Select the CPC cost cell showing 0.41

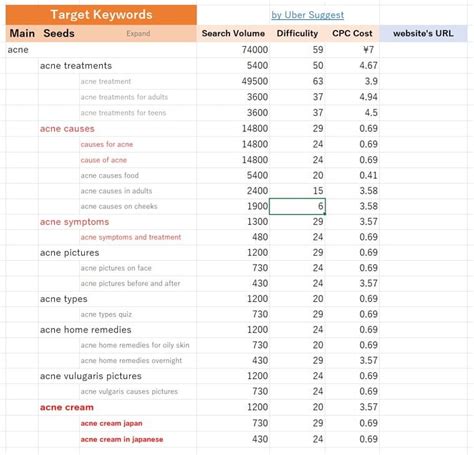[x=352, y=175]
